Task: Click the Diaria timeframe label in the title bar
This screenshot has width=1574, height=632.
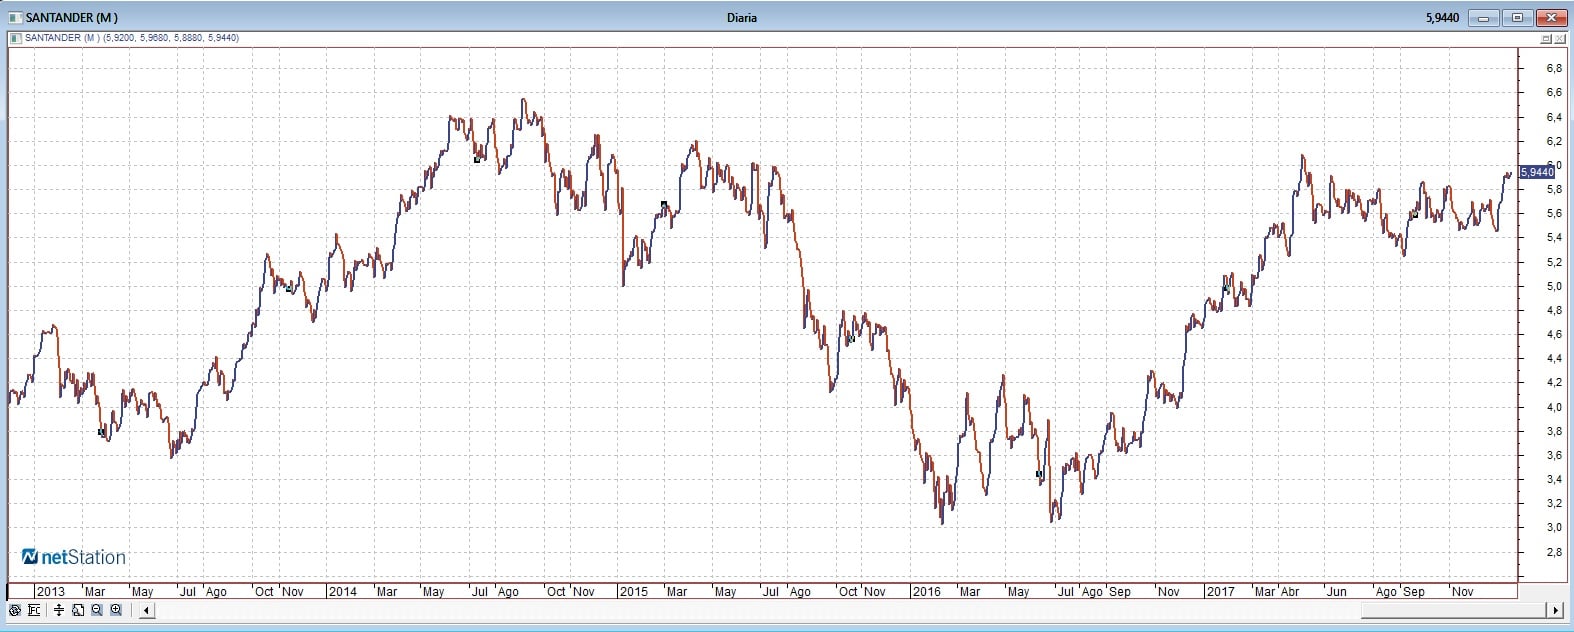Action: [x=742, y=17]
